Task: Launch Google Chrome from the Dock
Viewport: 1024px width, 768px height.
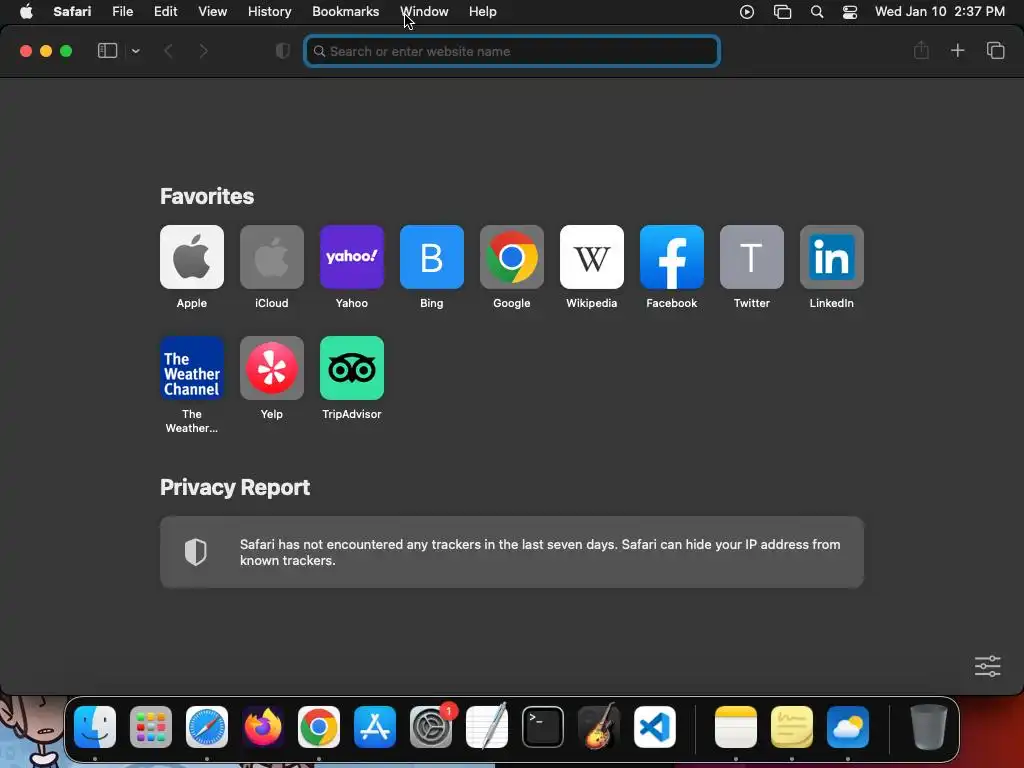Action: pos(319,727)
